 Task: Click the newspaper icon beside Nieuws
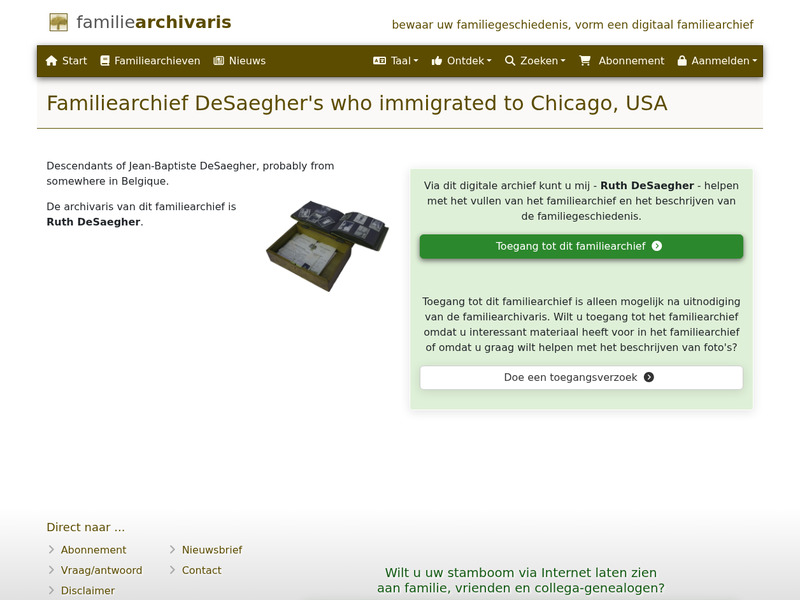(219, 61)
